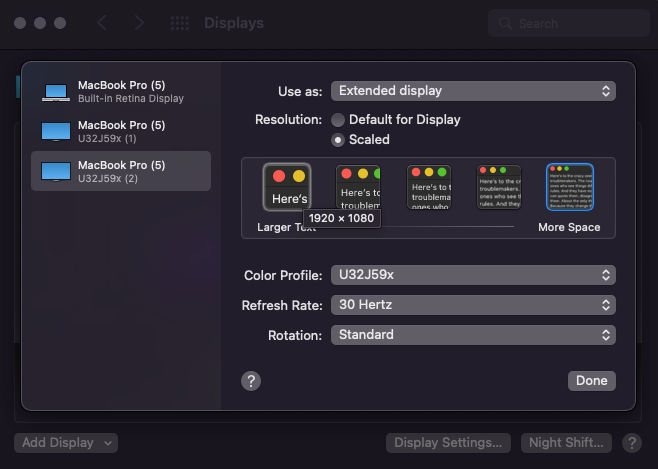This screenshot has width=658, height=469.
Task: Click the back arrow in the Displays toolbar
Action: tap(102, 23)
